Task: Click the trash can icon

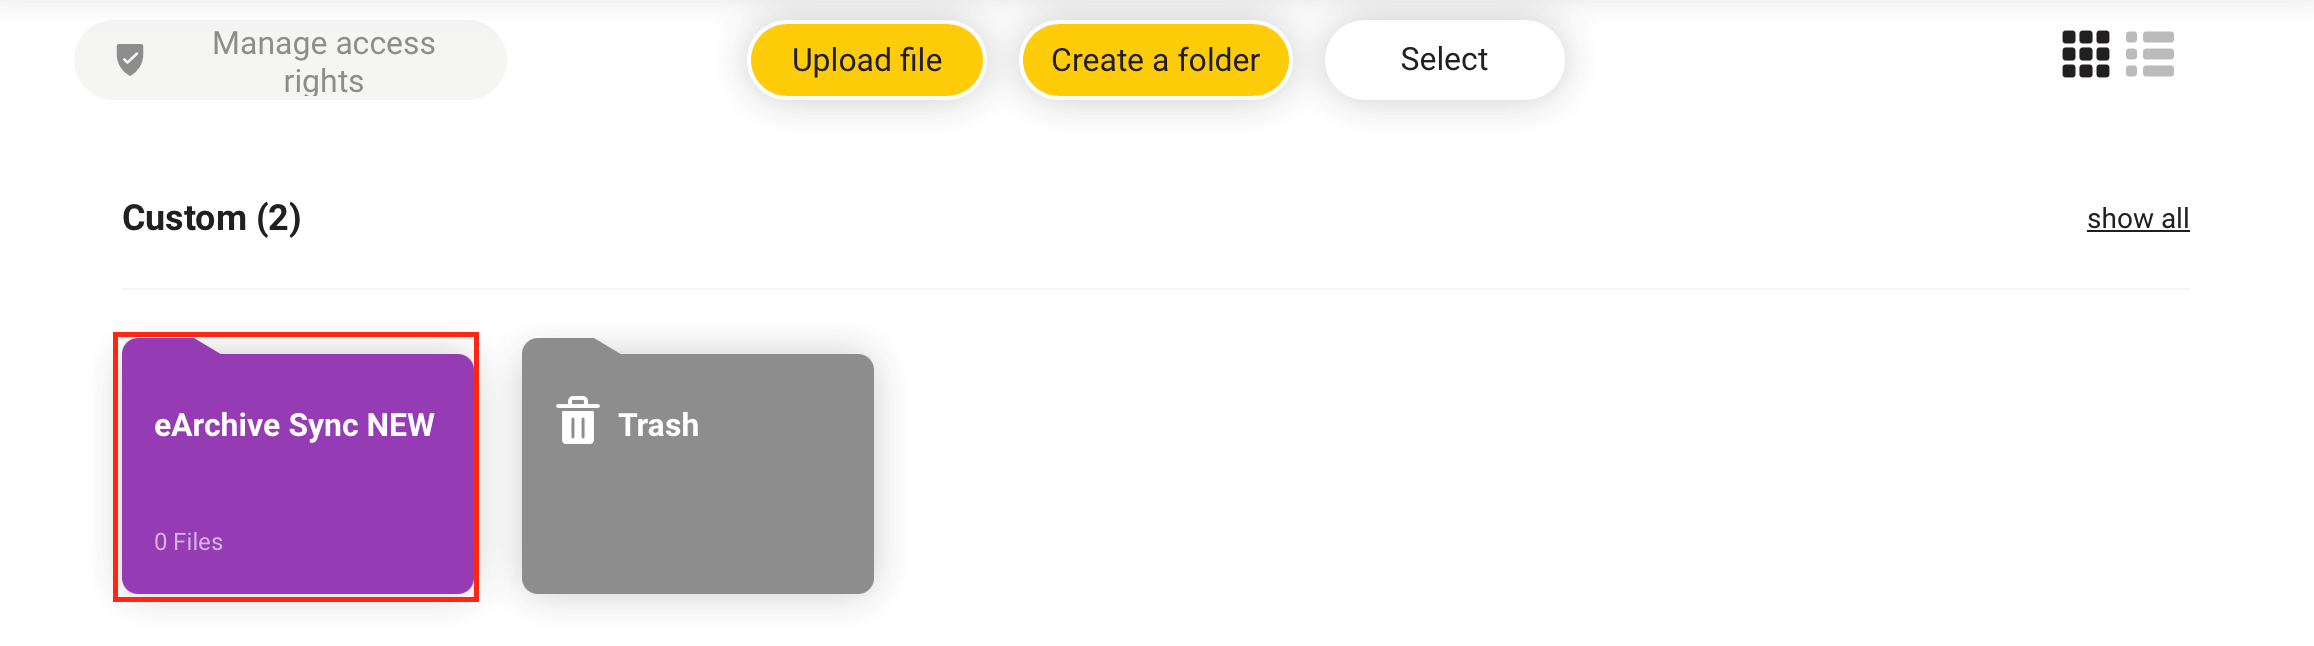Action: [x=578, y=420]
